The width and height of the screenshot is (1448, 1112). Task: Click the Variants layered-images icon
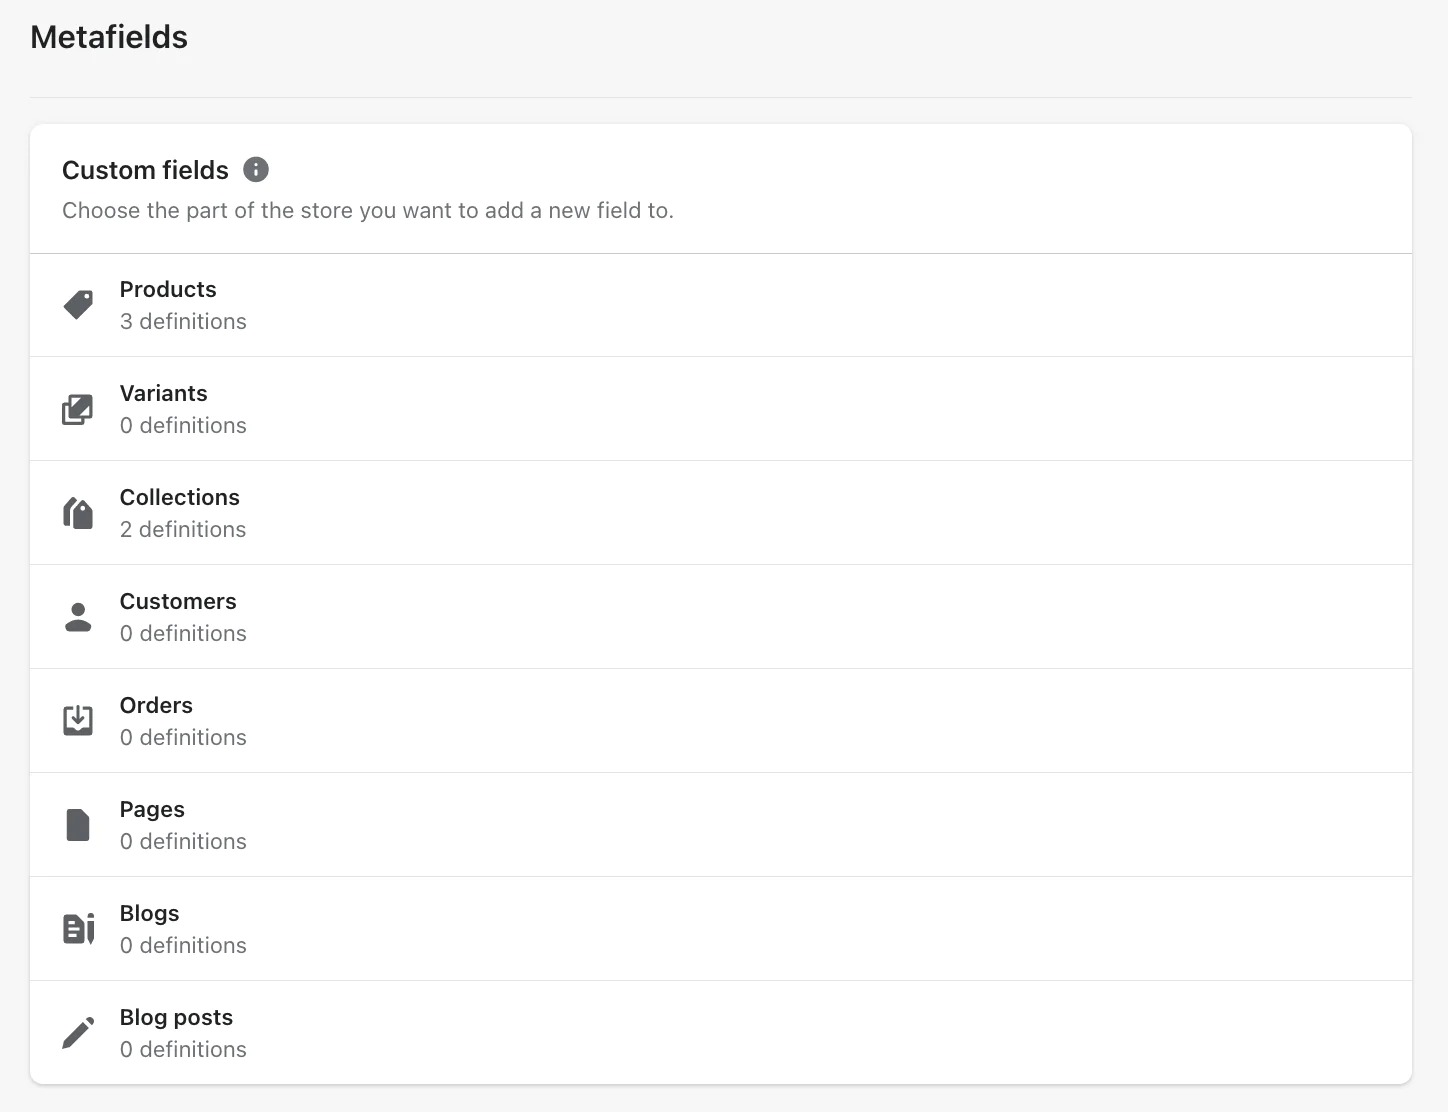[x=78, y=409]
